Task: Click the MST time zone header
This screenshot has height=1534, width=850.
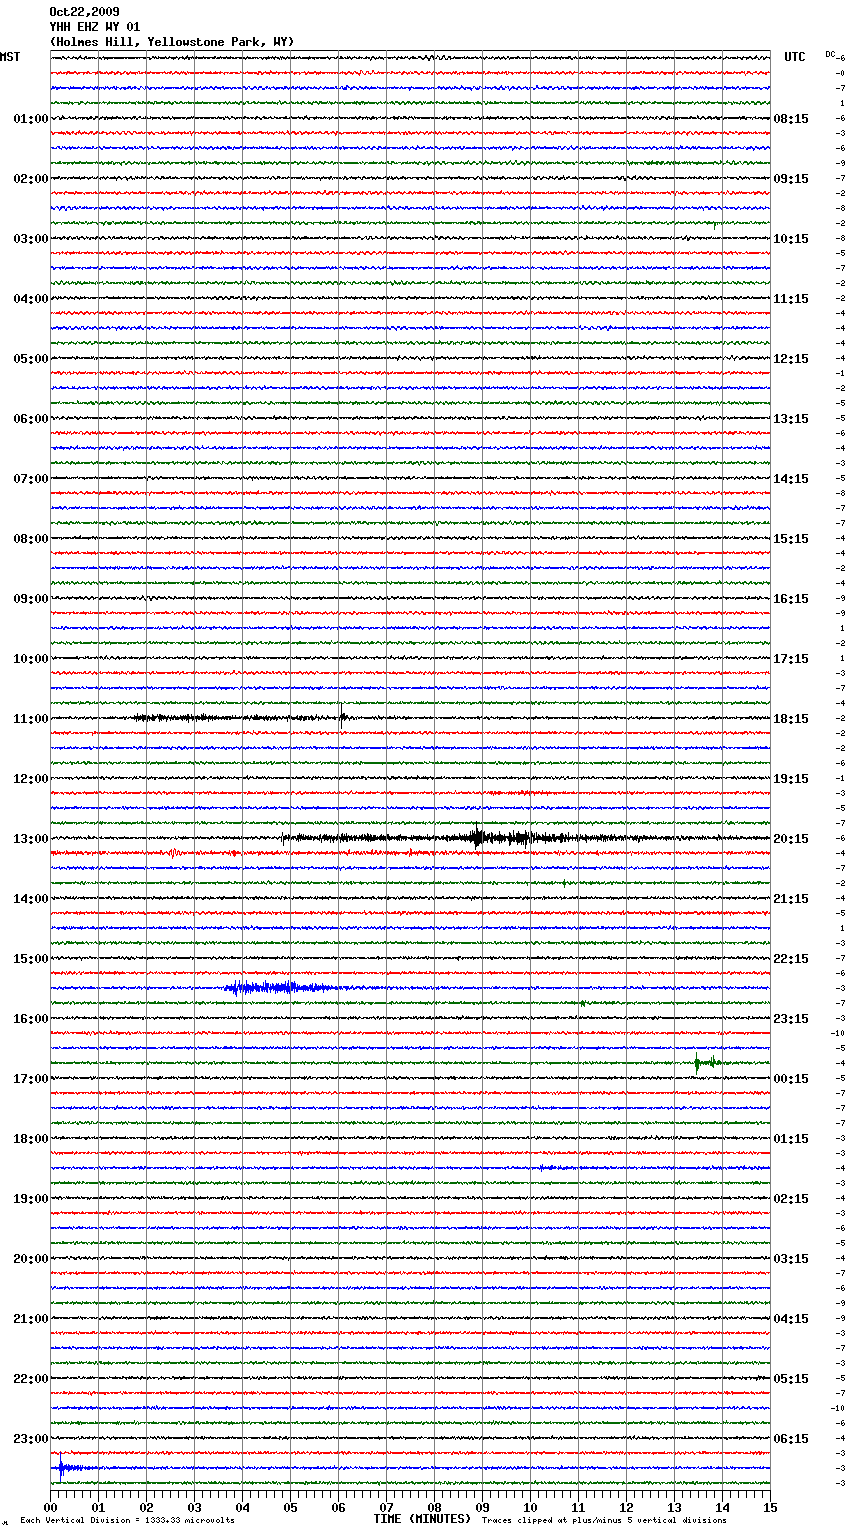Action: 10,57
